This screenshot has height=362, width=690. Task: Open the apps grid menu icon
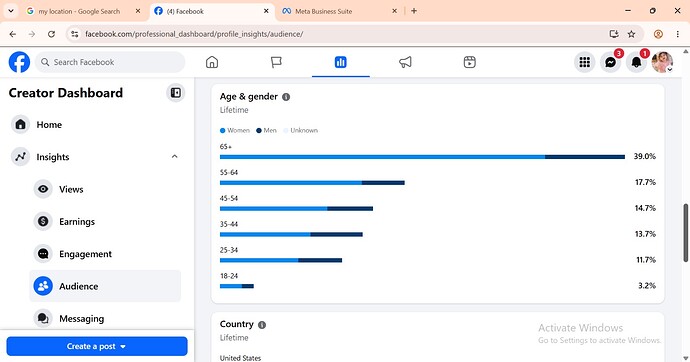coord(584,62)
